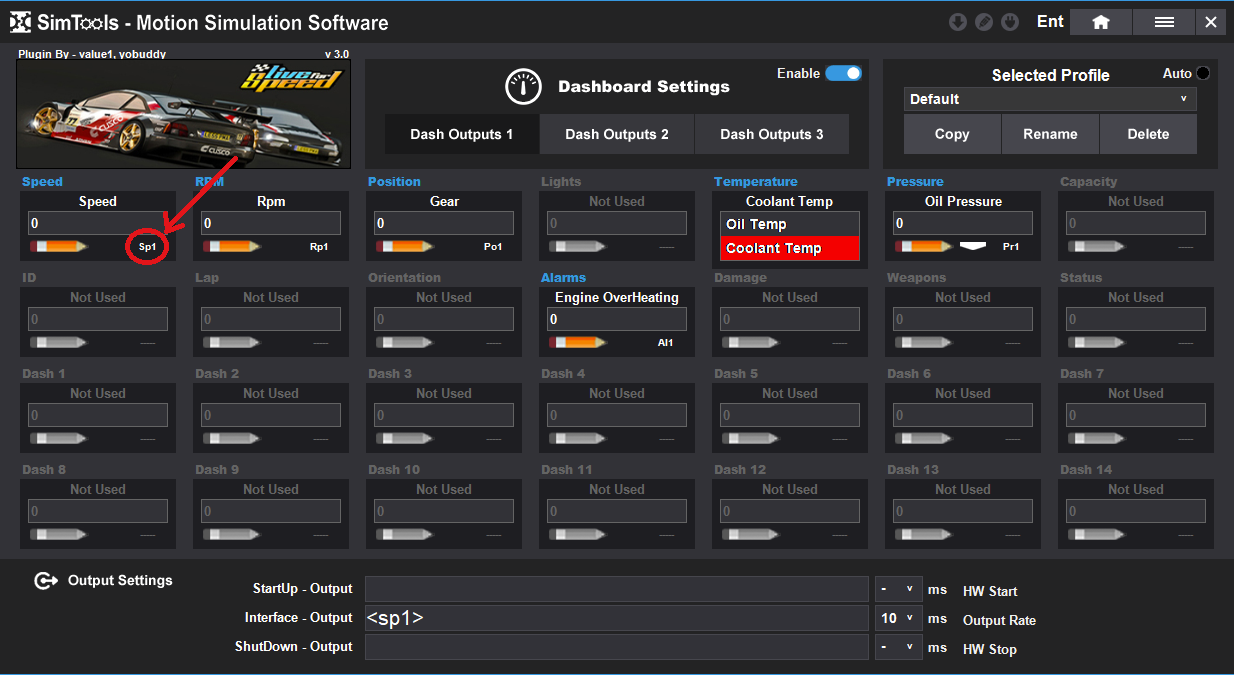Focus the Interface - Output field containing <sp1>

click(x=617, y=618)
